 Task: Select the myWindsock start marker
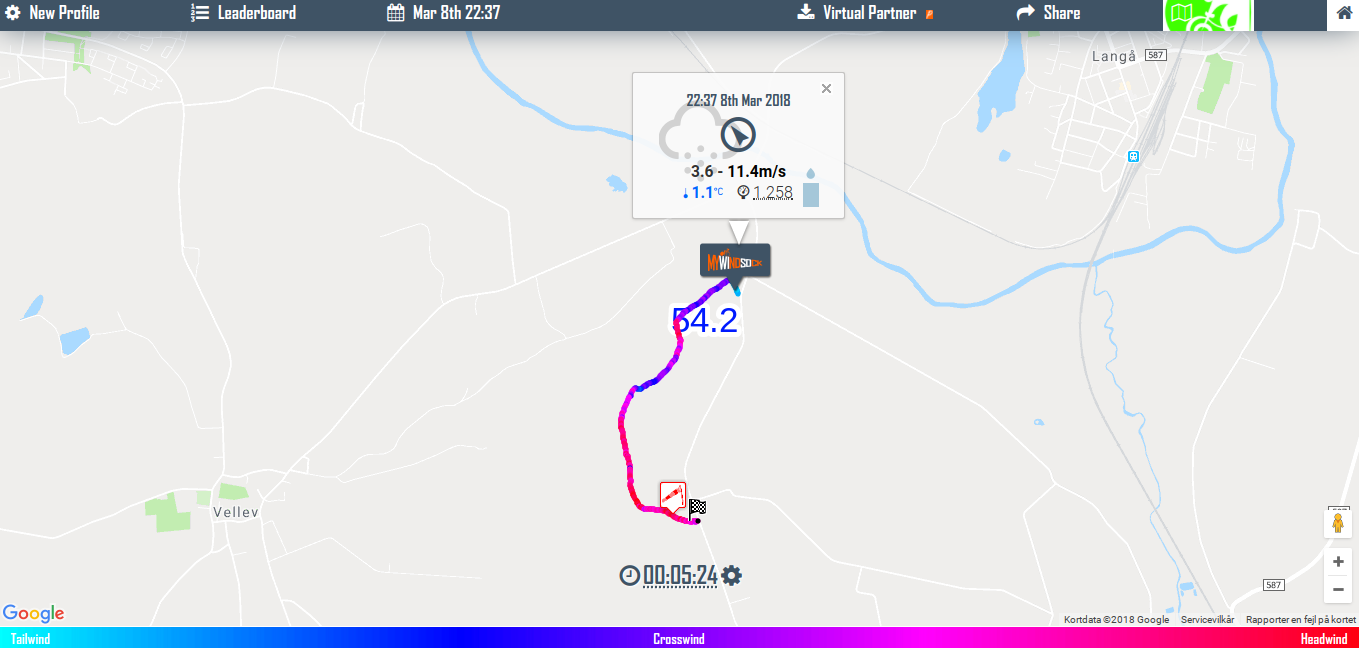click(x=735, y=261)
